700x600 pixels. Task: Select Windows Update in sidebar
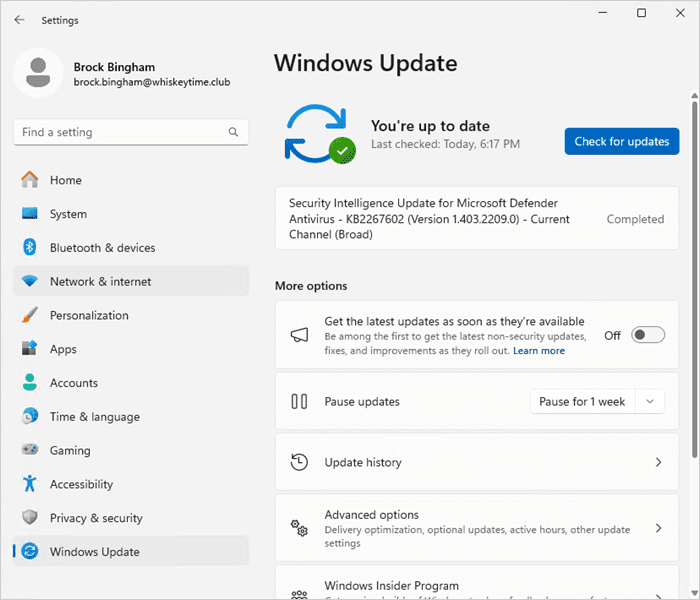click(131, 551)
